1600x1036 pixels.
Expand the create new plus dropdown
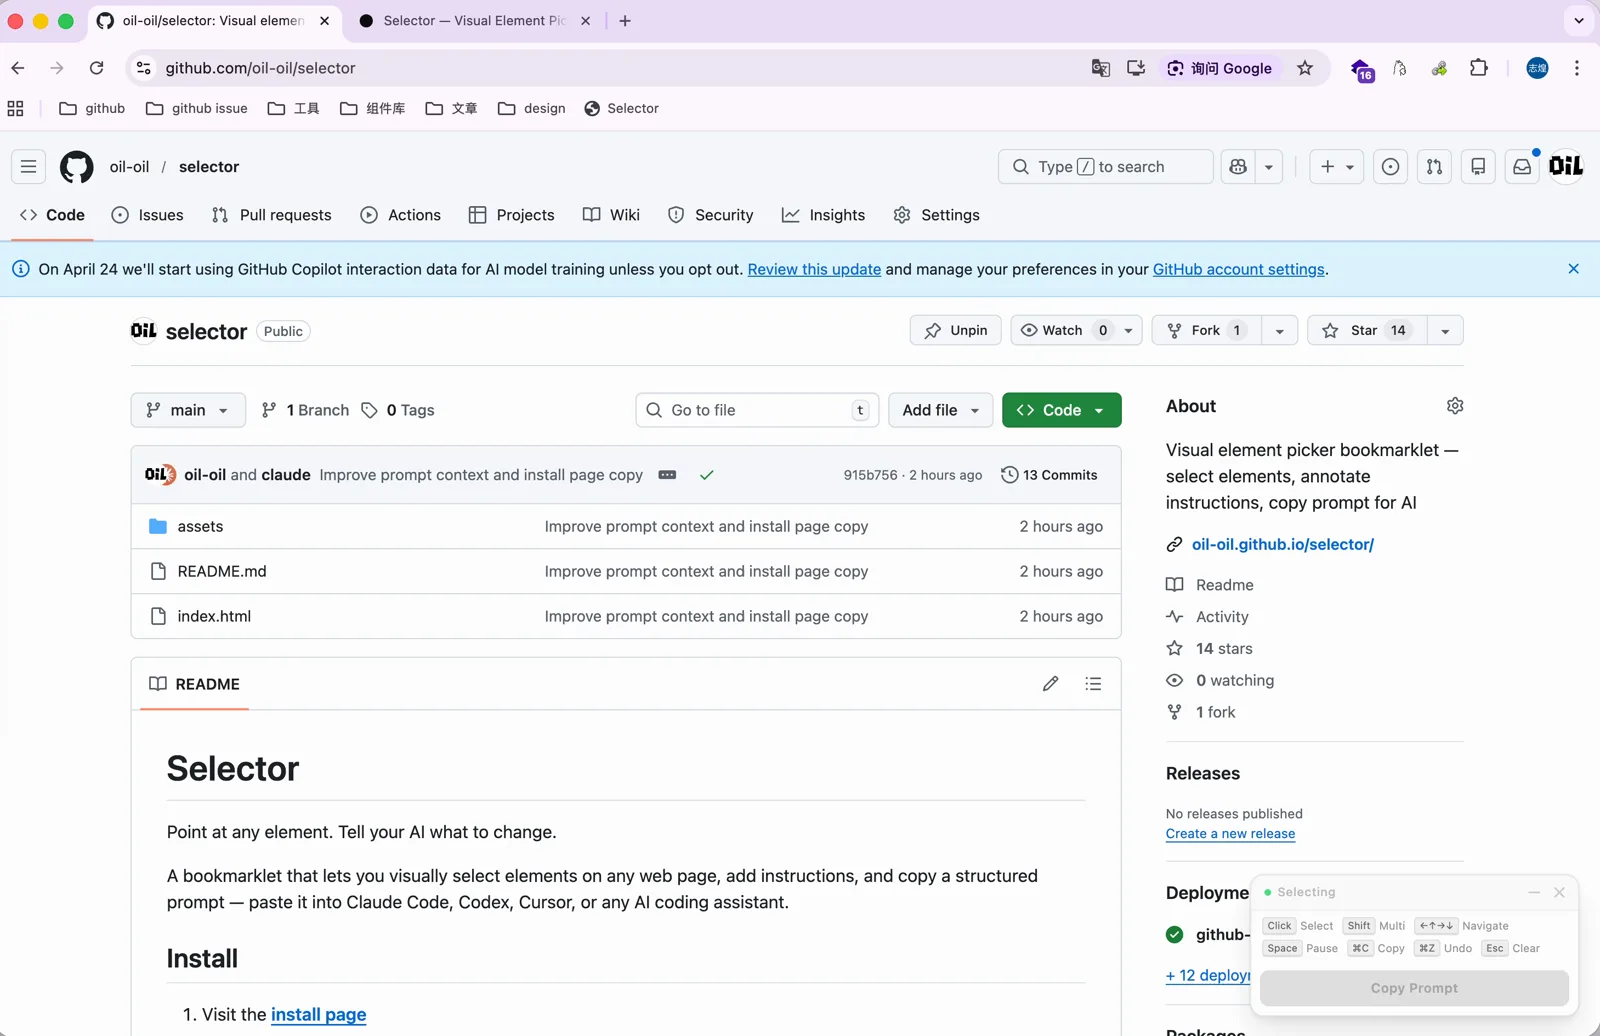[x=1337, y=167]
